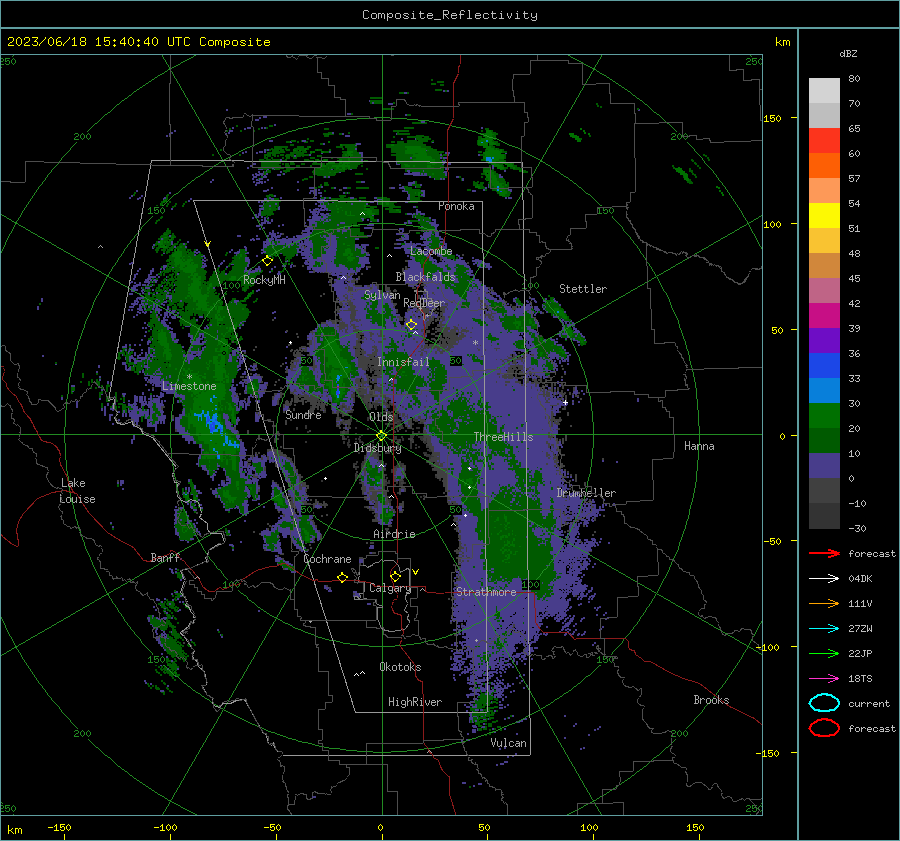The height and width of the screenshot is (841, 900).
Task: Click the 04DK legend text
Action: pyautogui.click(x=860, y=579)
